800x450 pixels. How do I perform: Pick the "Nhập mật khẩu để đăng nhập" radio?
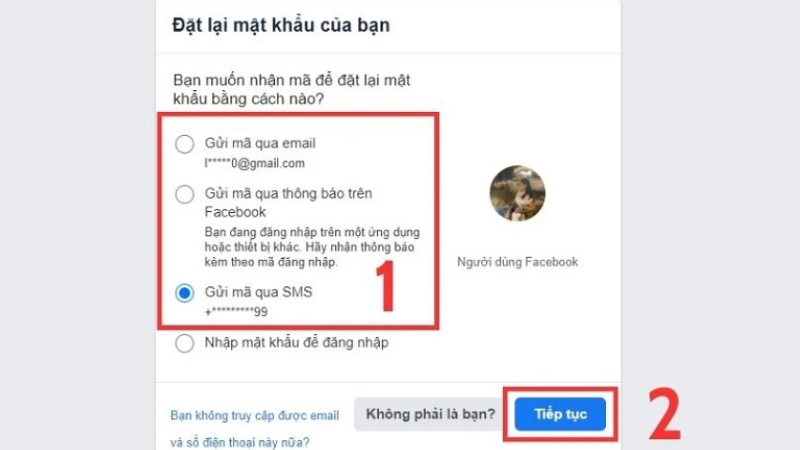pos(184,343)
